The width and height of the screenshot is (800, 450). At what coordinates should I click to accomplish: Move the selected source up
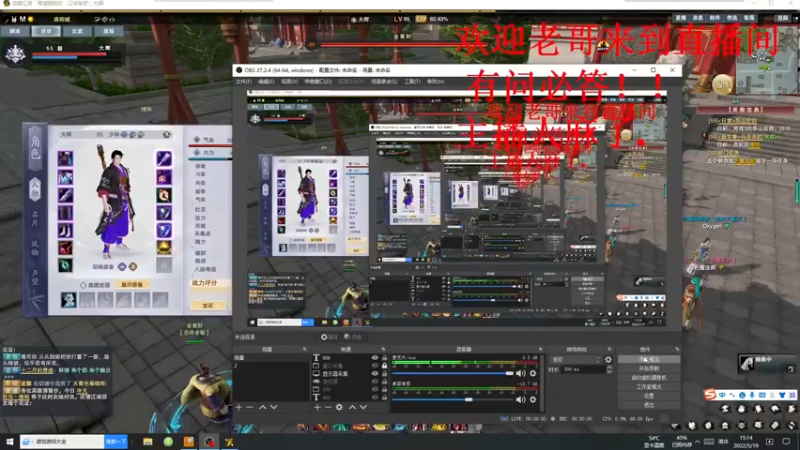[x=353, y=407]
